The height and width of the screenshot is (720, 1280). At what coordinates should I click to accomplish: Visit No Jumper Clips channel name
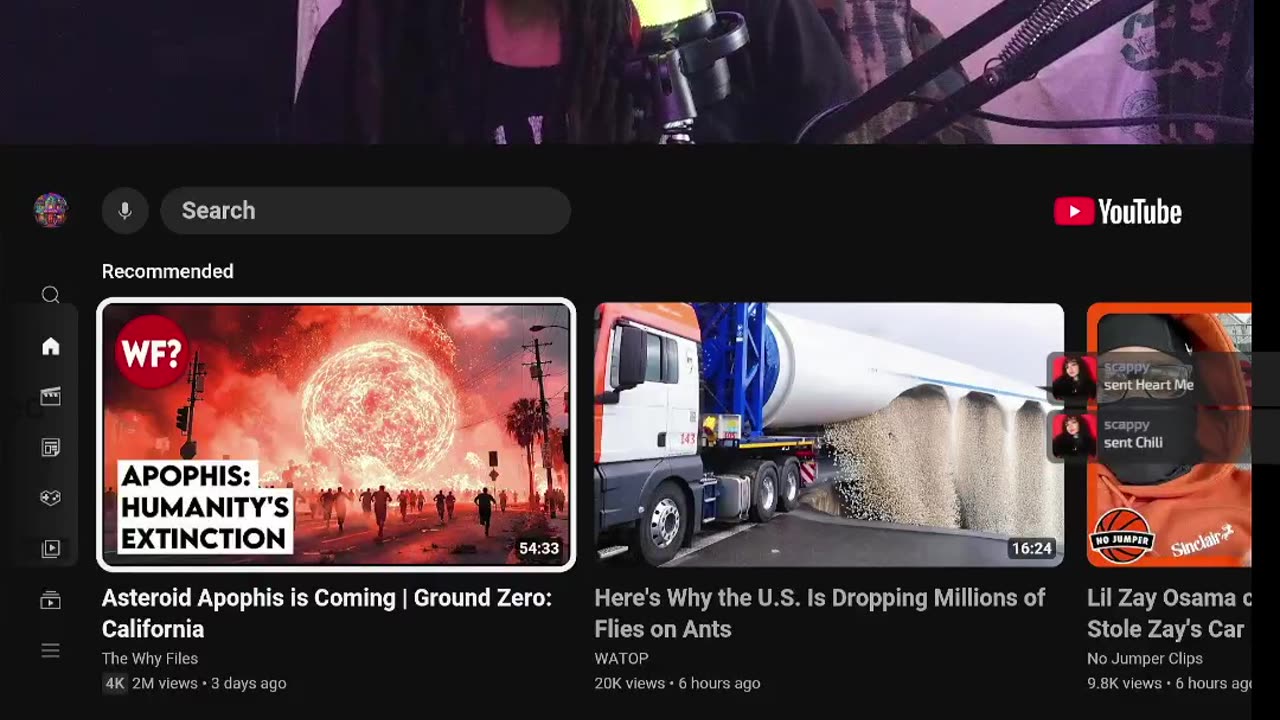coord(1145,658)
